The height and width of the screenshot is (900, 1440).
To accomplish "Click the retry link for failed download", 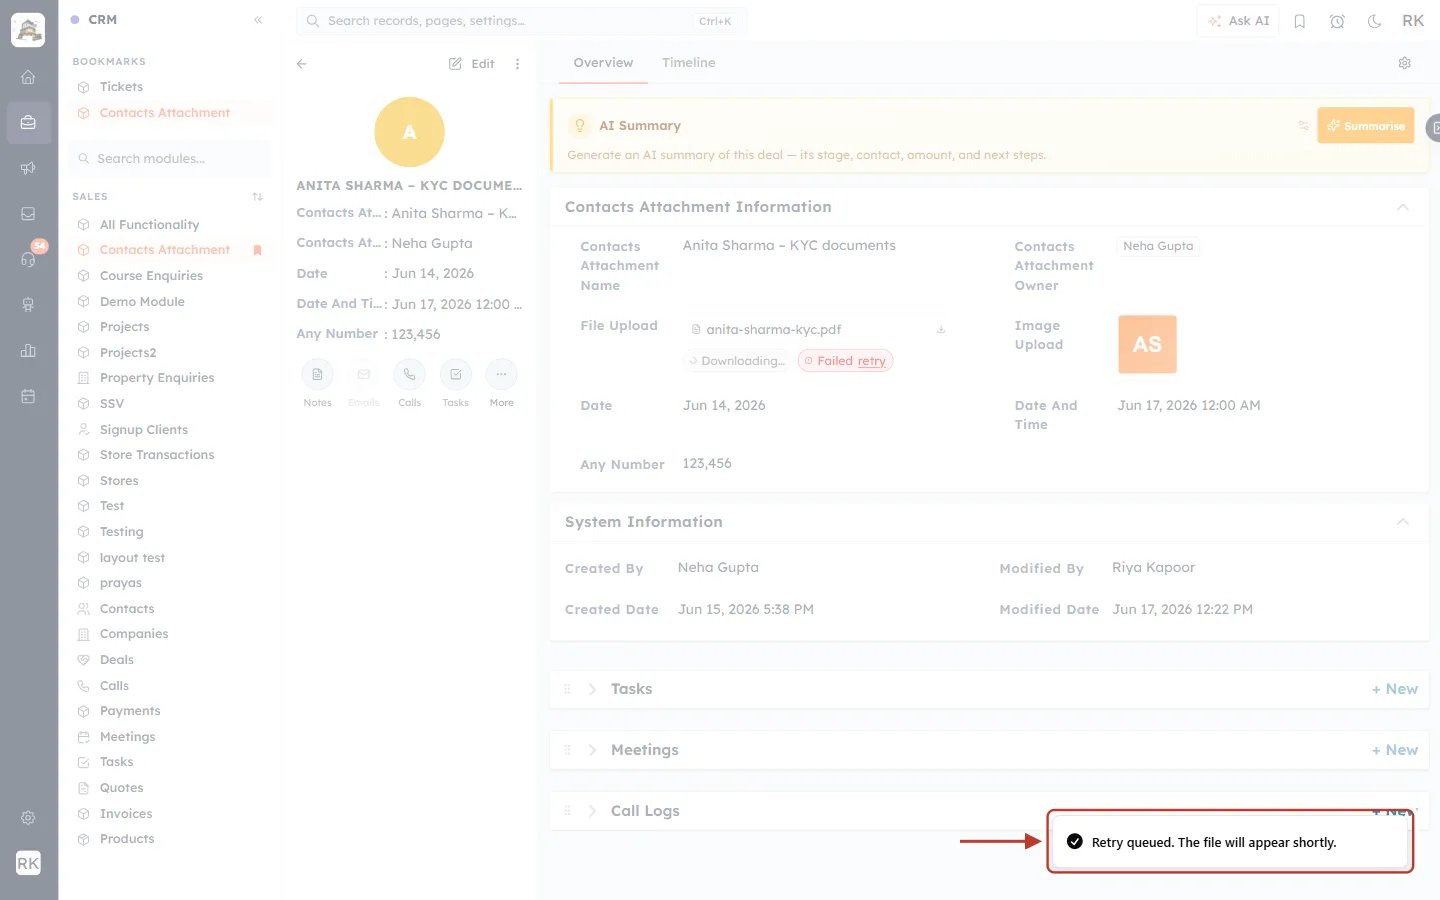I will pyautogui.click(x=871, y=361).
